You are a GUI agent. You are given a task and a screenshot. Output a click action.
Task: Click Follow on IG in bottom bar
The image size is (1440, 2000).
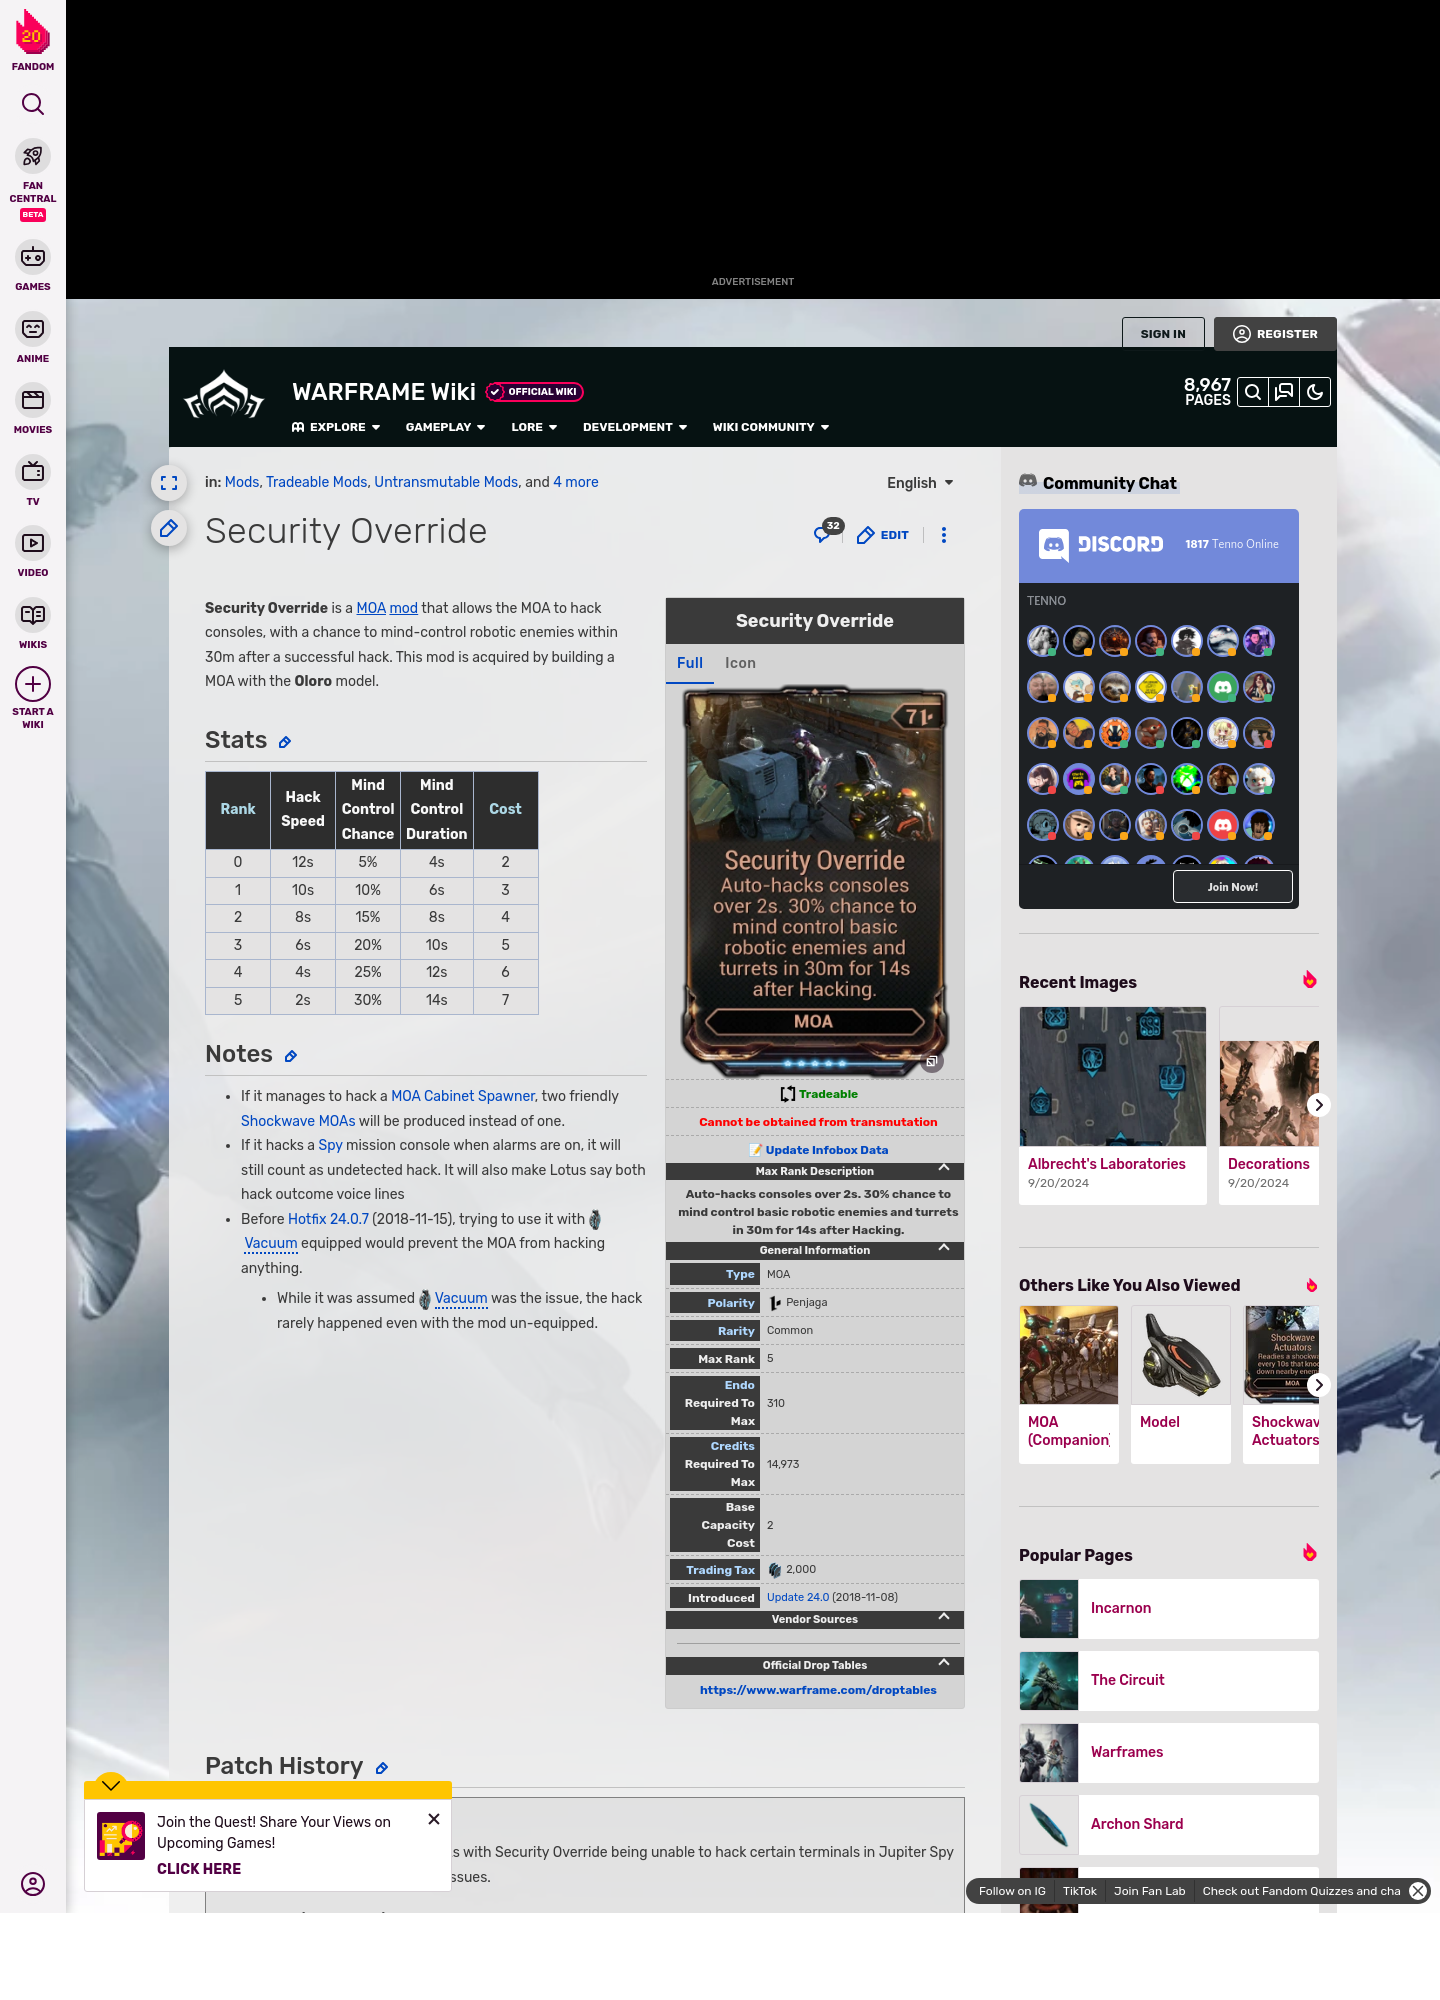(1012, 1891)
